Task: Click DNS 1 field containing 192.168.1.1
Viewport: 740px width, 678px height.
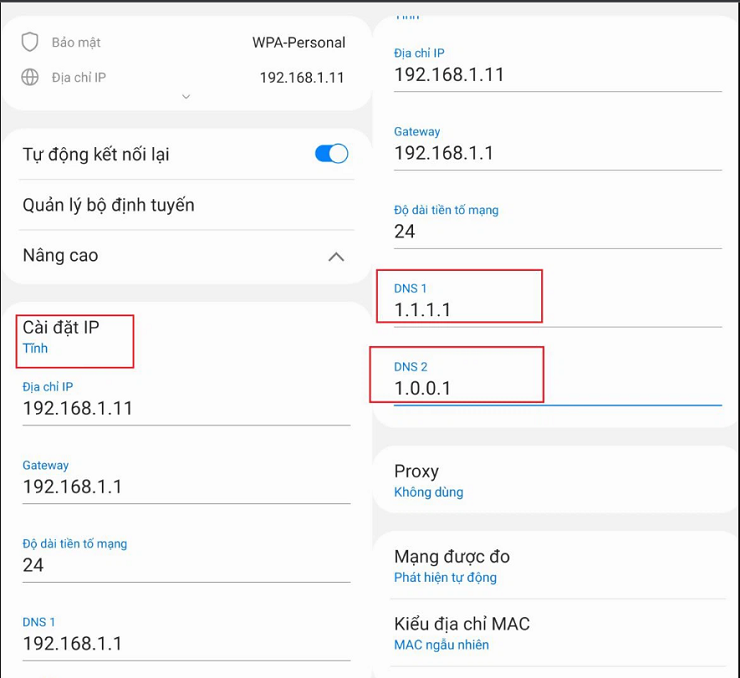Action: point(185,643)
